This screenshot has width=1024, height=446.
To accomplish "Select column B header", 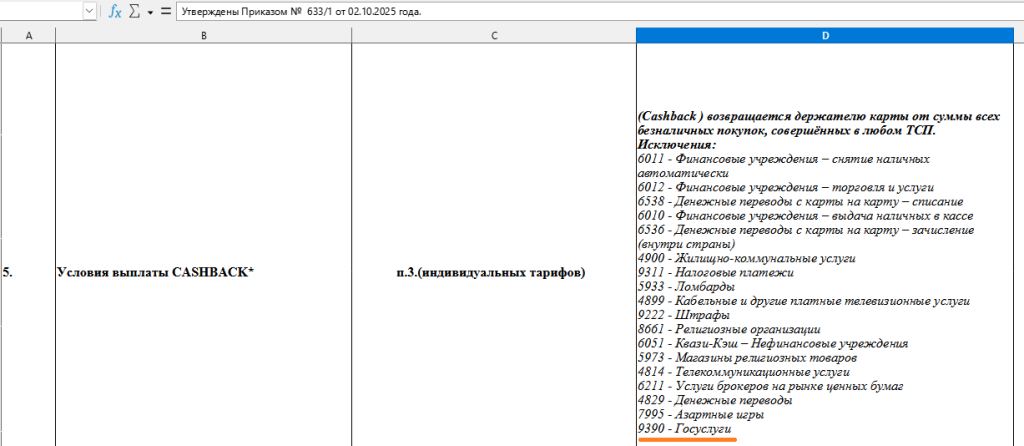I will [203, 36].
